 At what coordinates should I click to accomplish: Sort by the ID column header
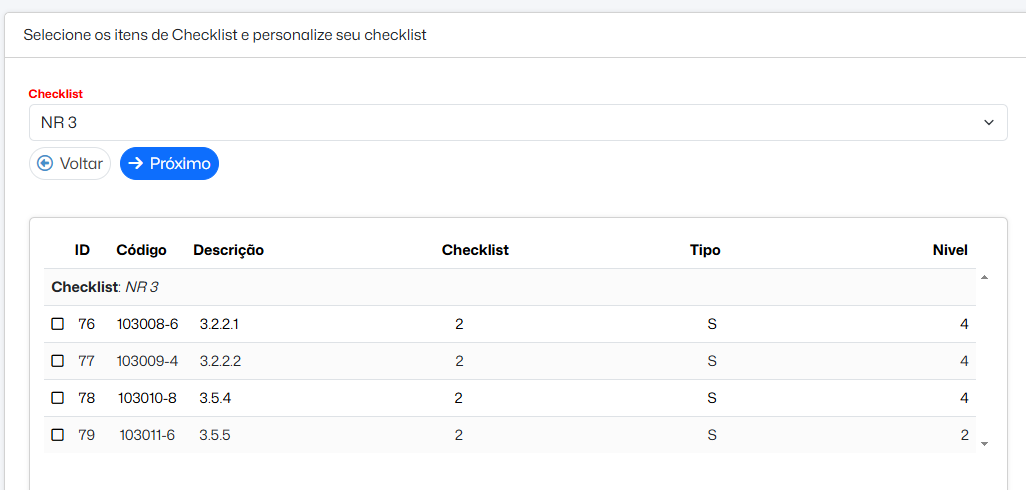[82, 250]
